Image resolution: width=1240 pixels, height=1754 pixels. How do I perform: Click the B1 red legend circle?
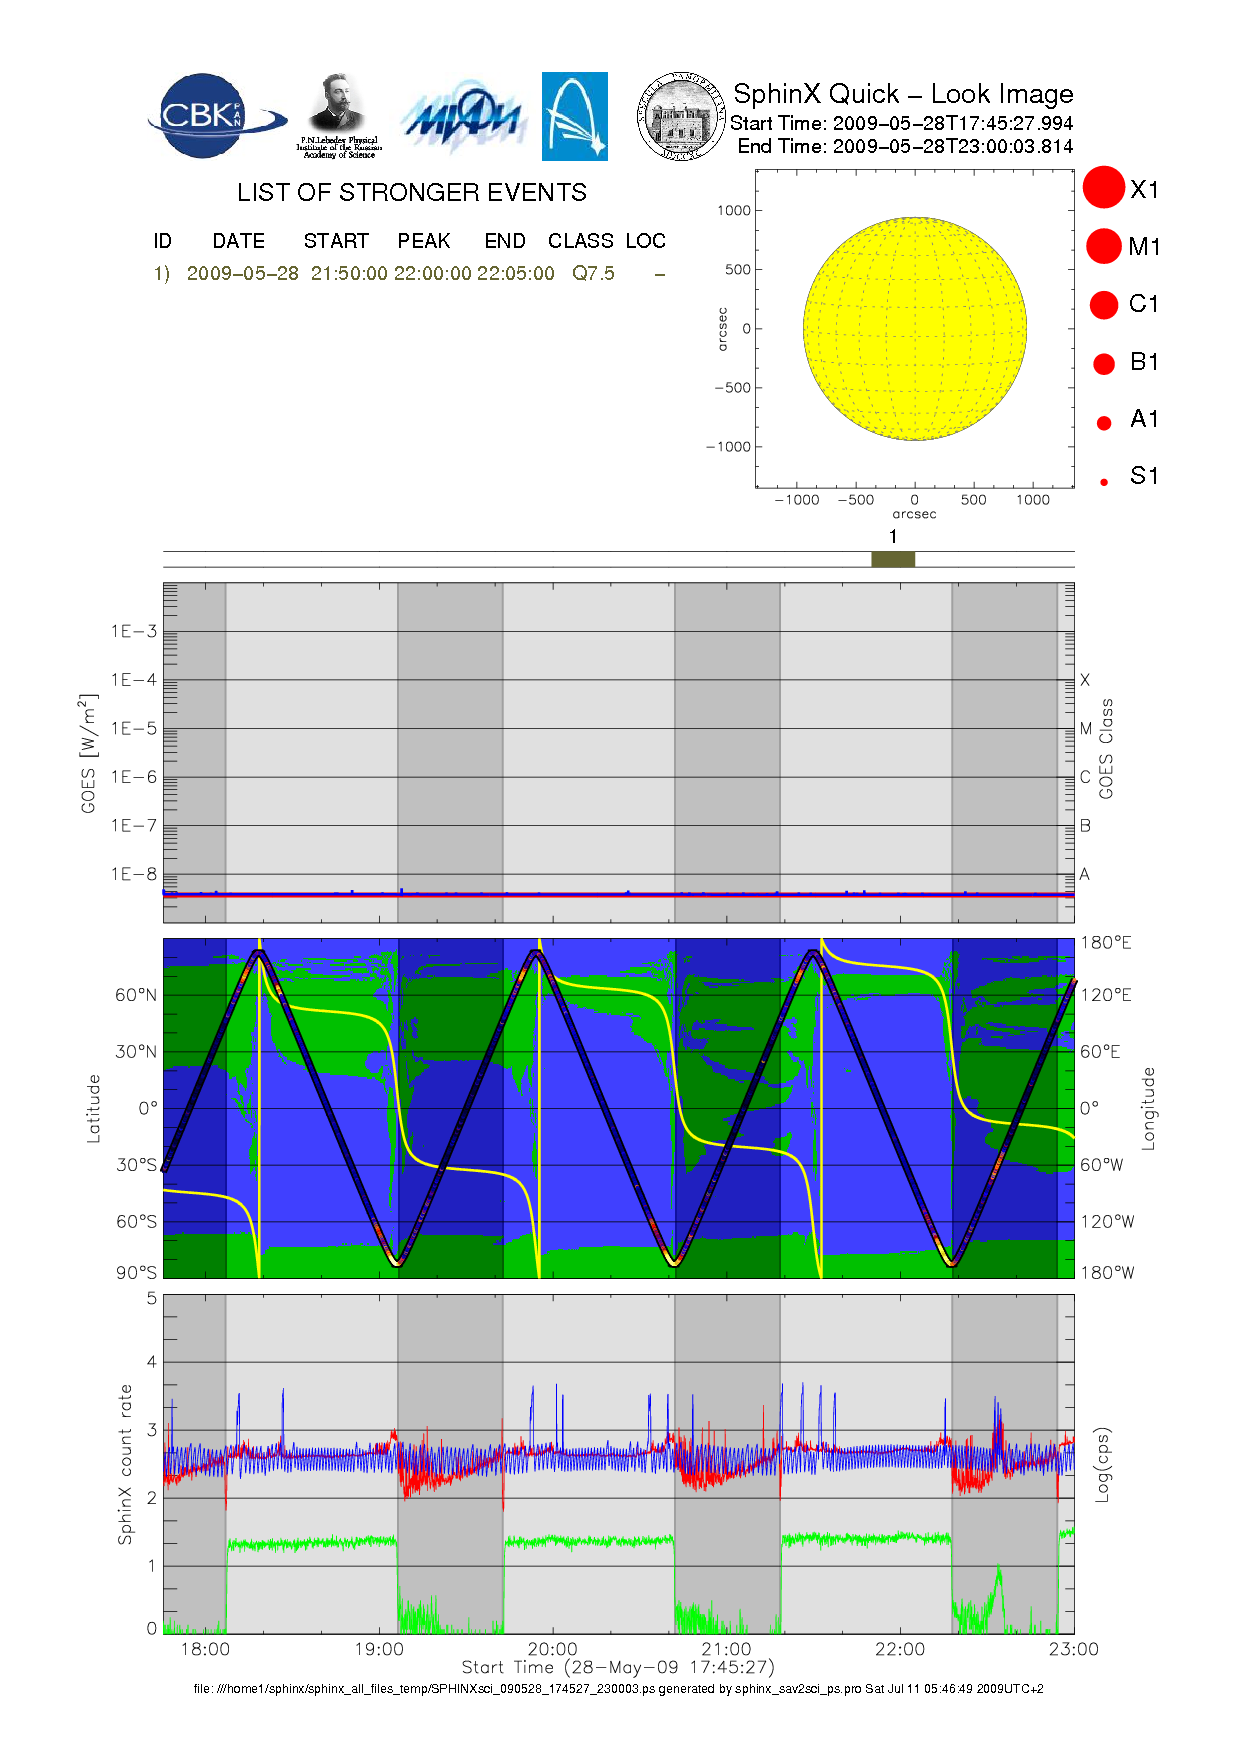click(x=1104, y=363)
